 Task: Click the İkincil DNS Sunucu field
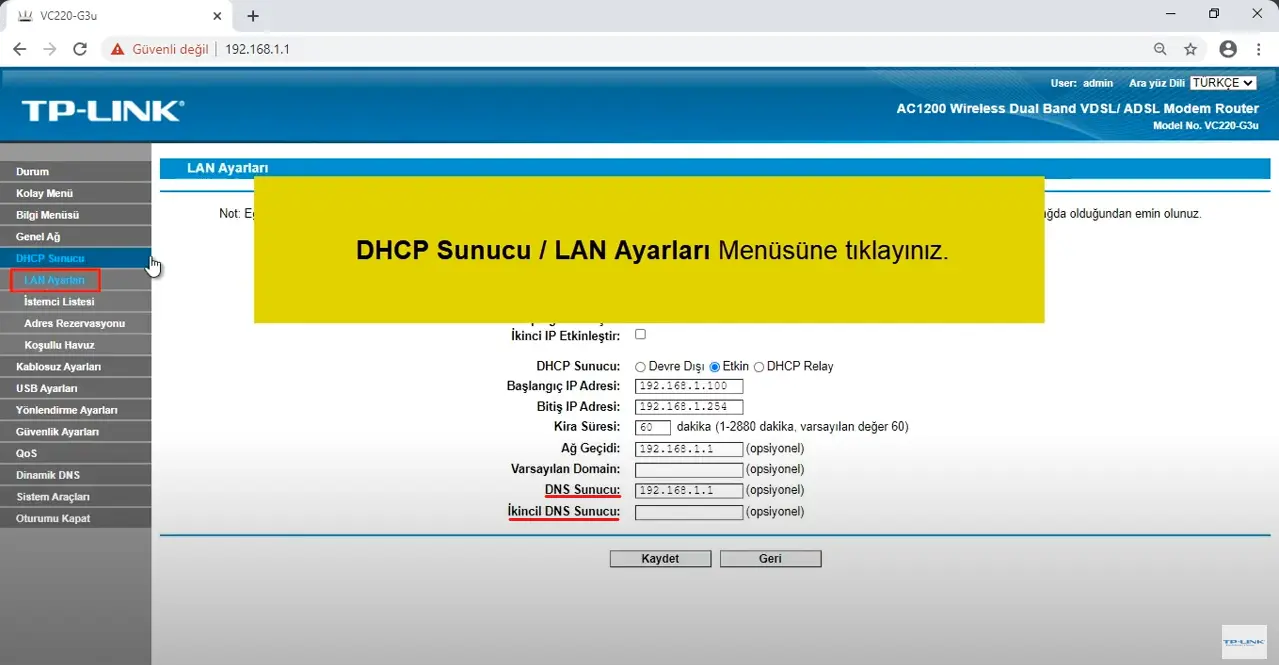(689, 513)
